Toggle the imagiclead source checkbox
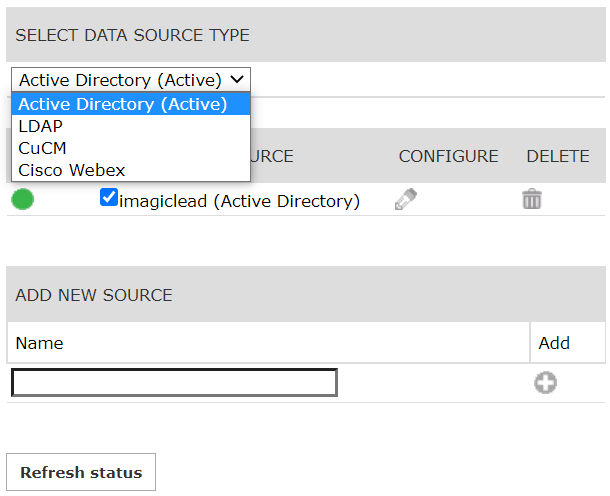Image resolution: width=610 pixels, height=496 pixels. coord(109,199)
